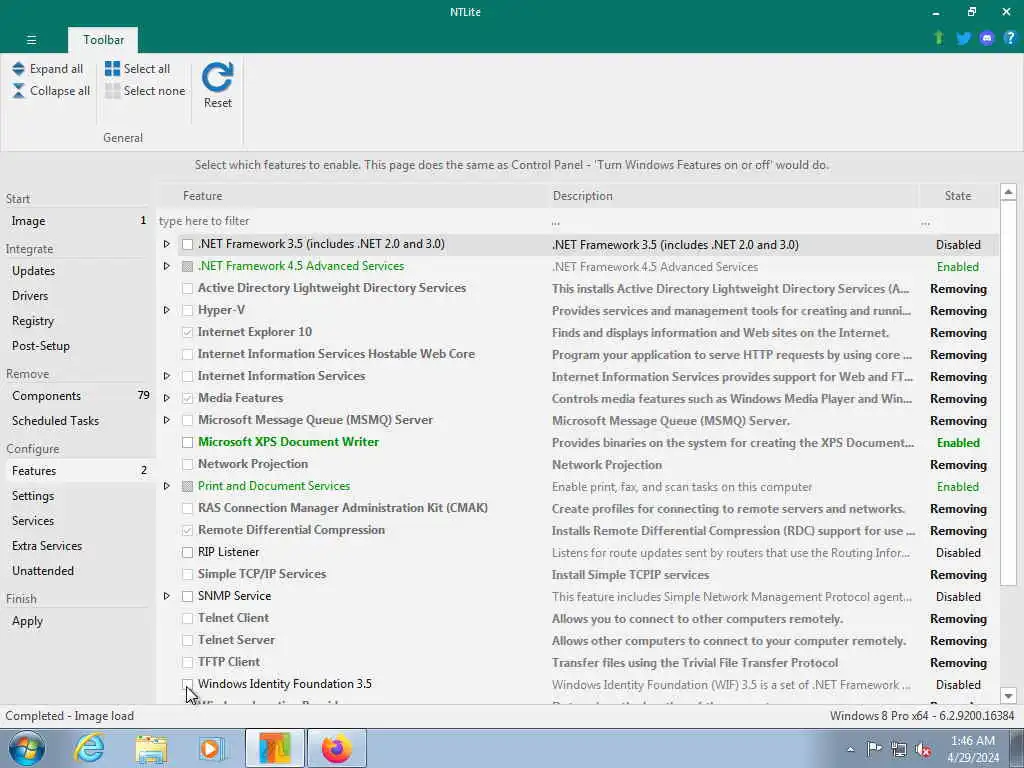
Task: Check .NET Framework 3.5 checkbox
Action: 187,244
